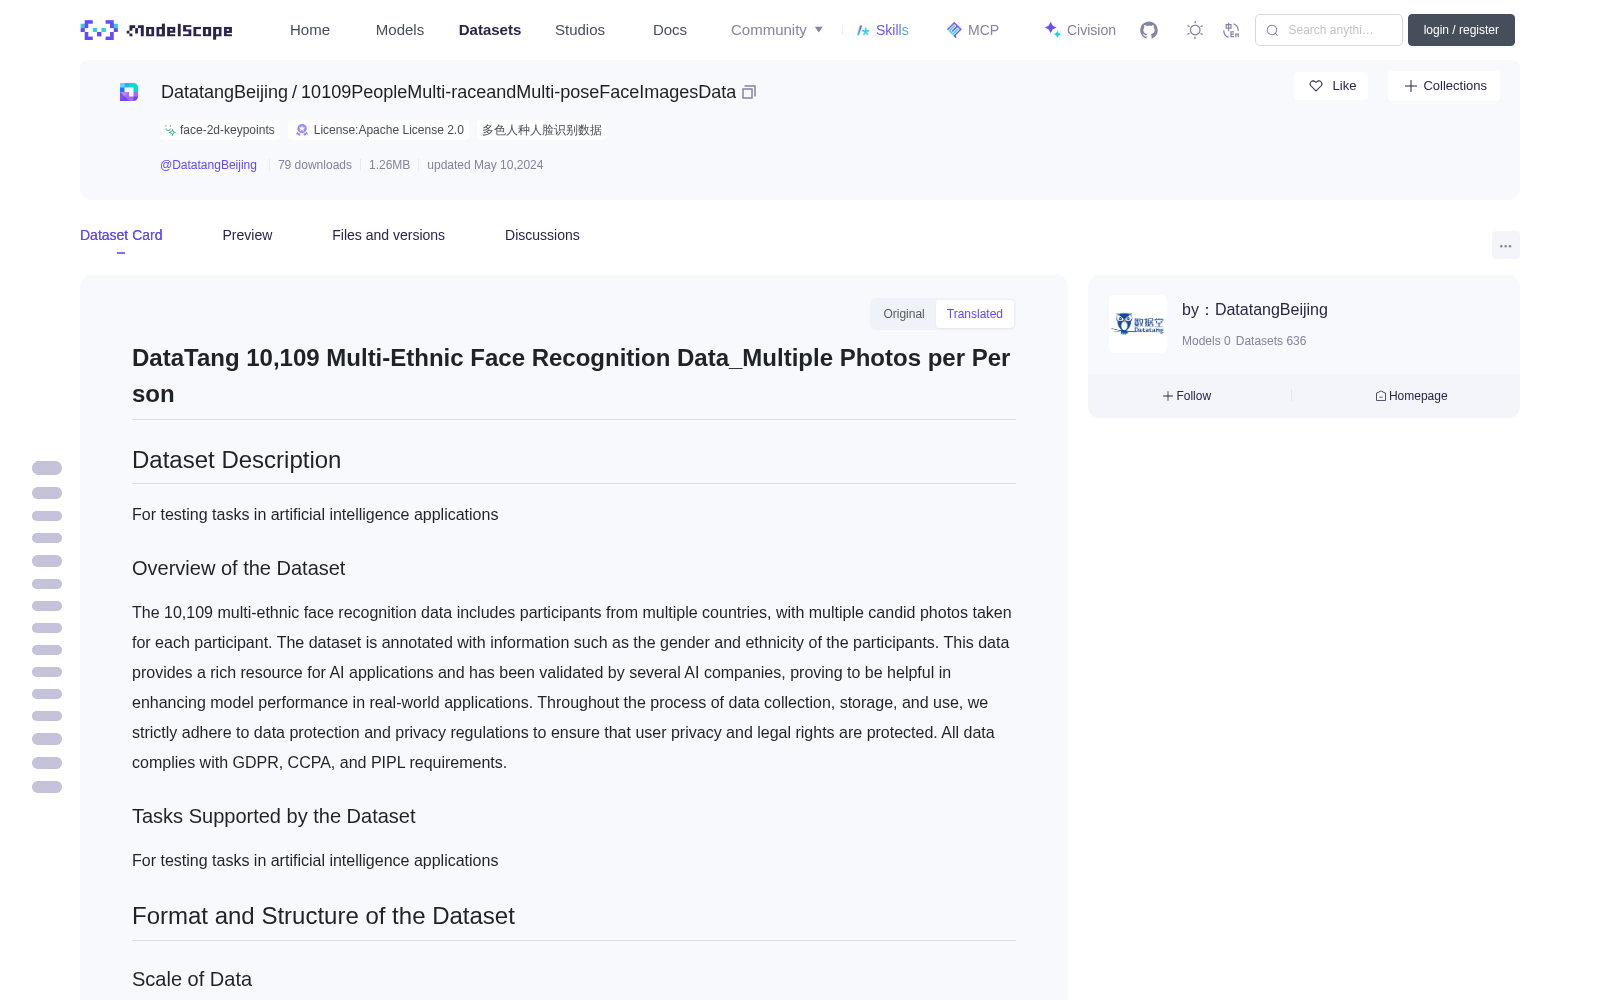
Task: Click Tasks Supported by the Dataset heading
Action: coord(273,816)
